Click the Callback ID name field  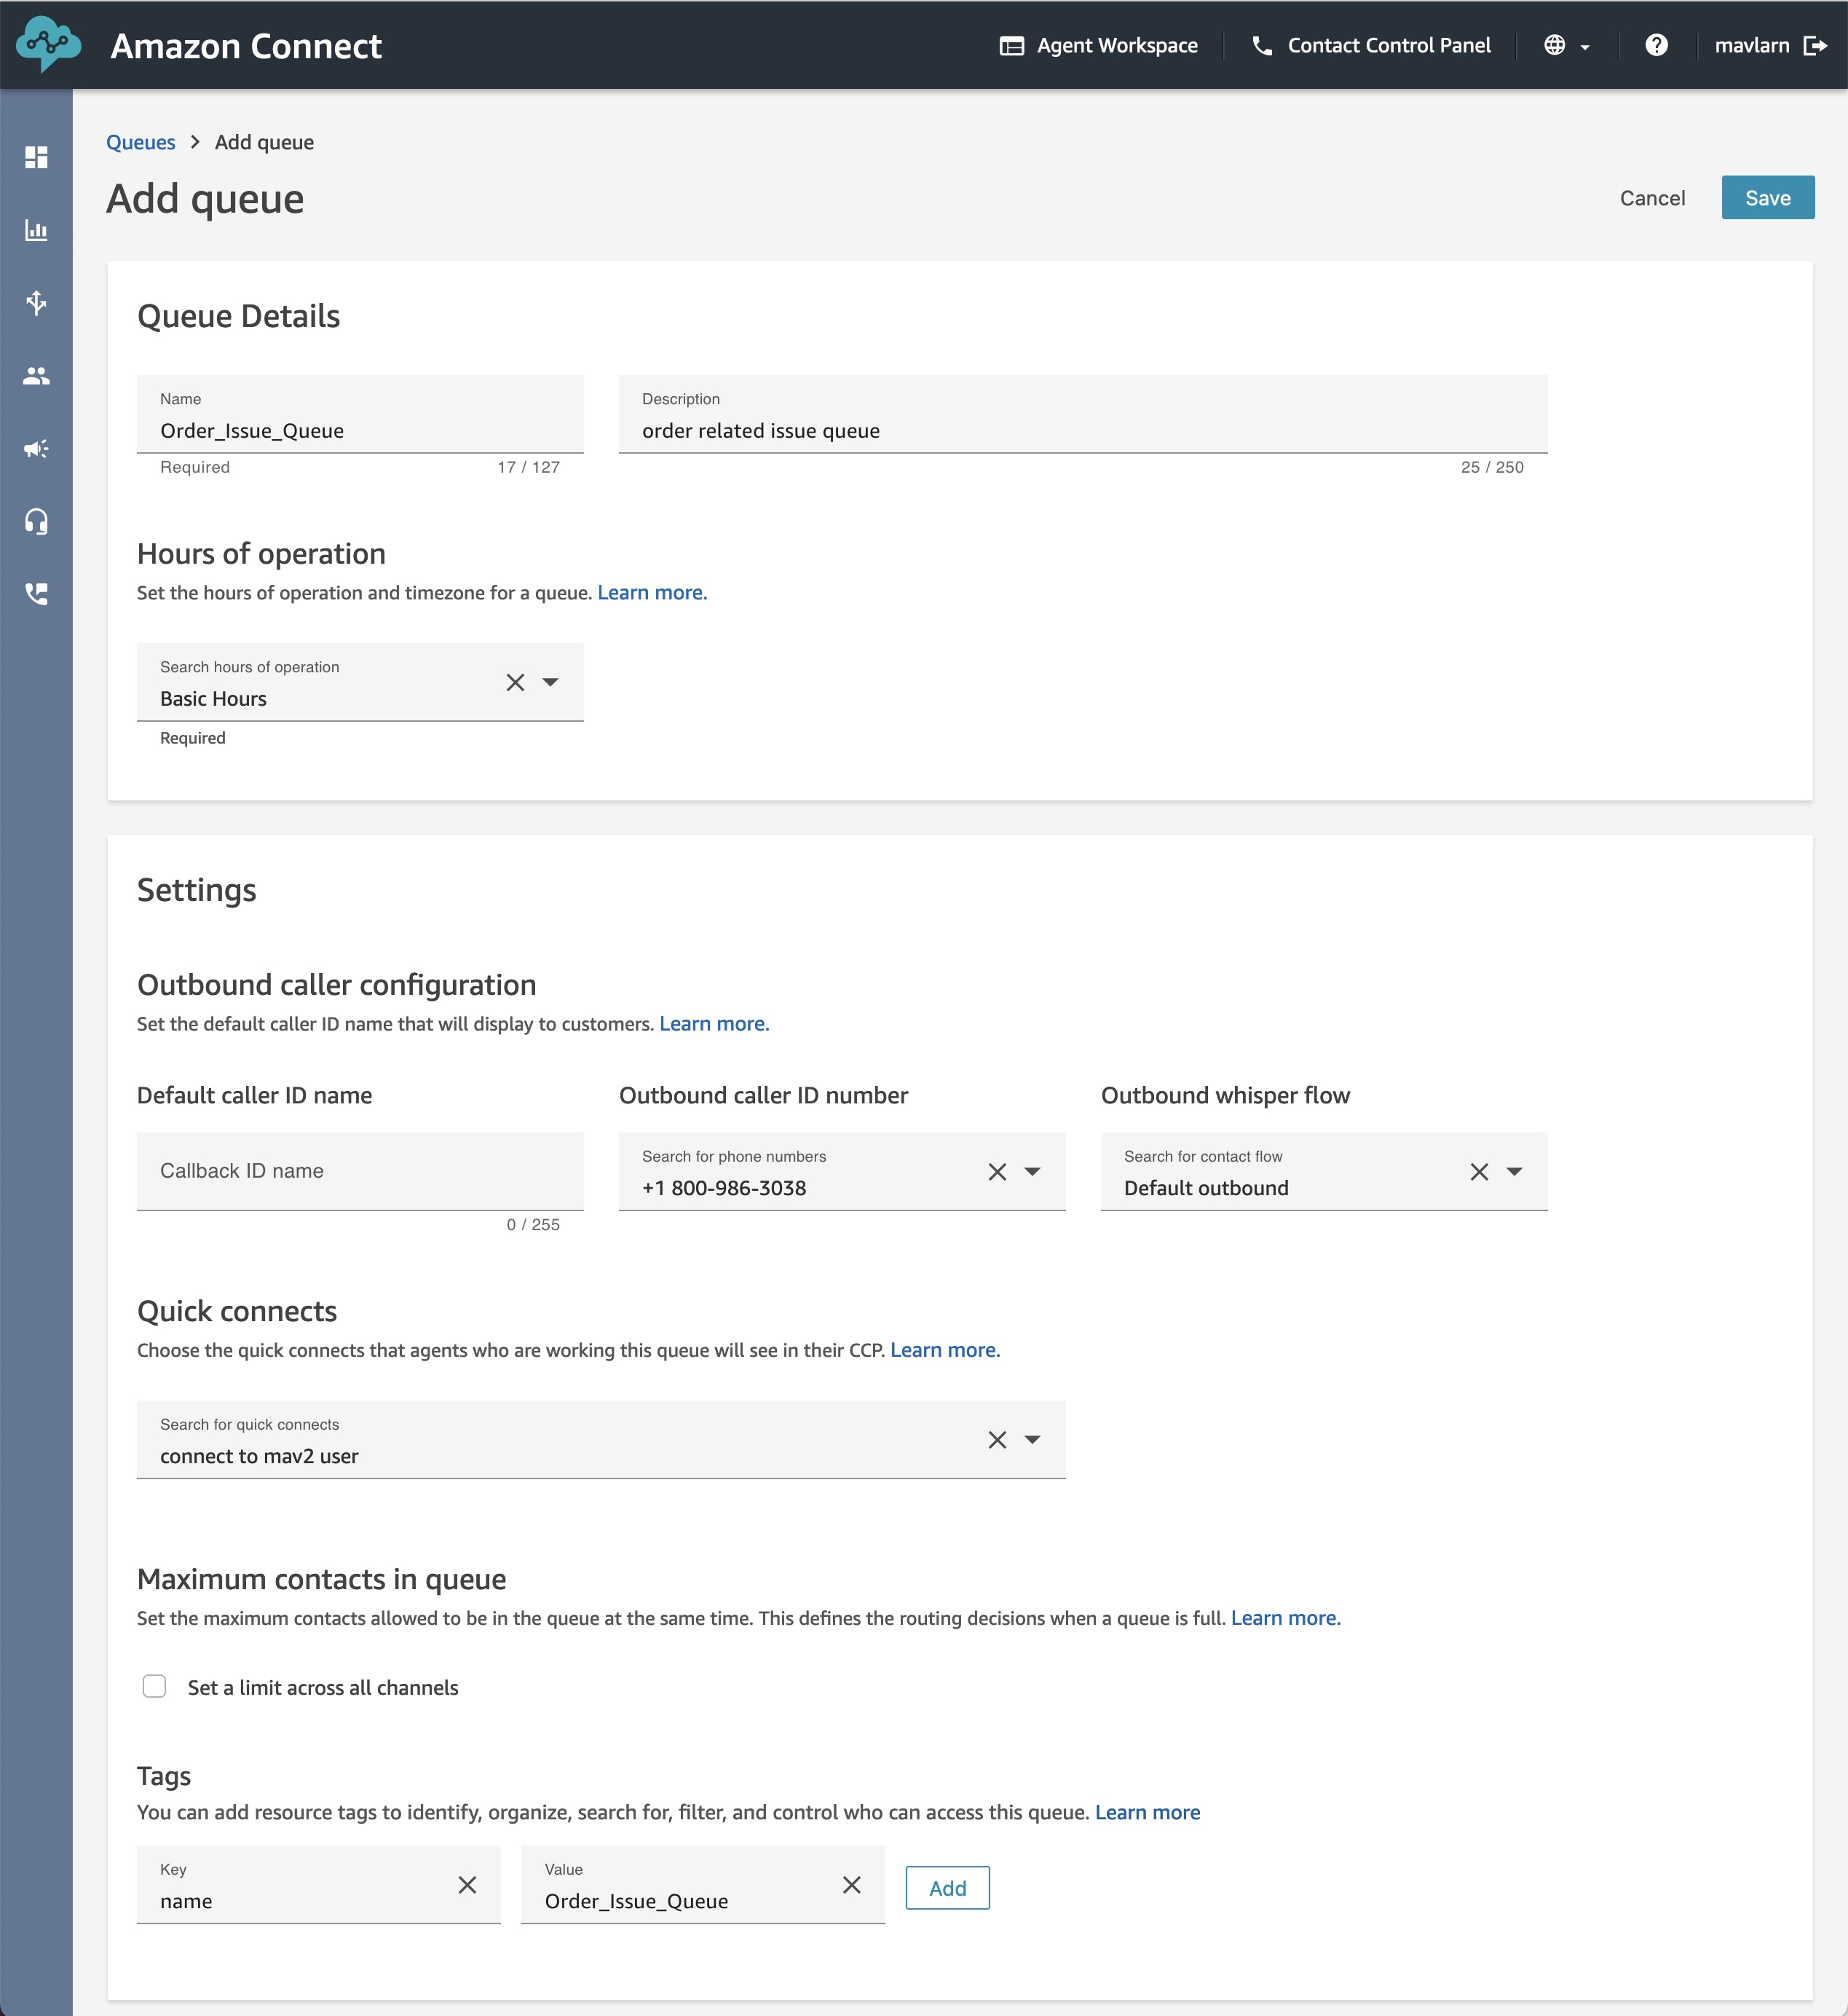click(x=360, y=1172)
